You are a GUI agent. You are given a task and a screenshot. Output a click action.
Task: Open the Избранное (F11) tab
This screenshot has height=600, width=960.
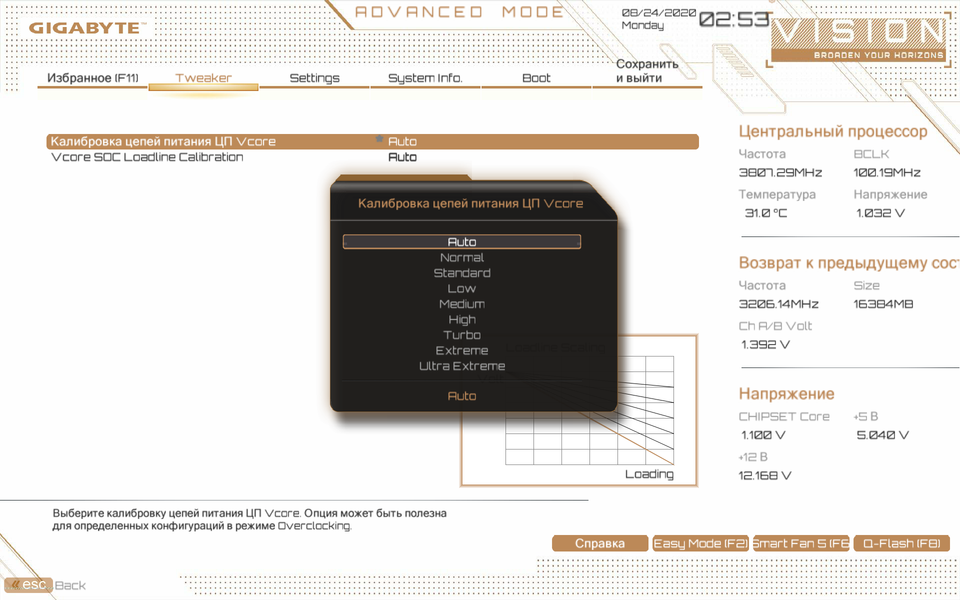coord(92,78)
